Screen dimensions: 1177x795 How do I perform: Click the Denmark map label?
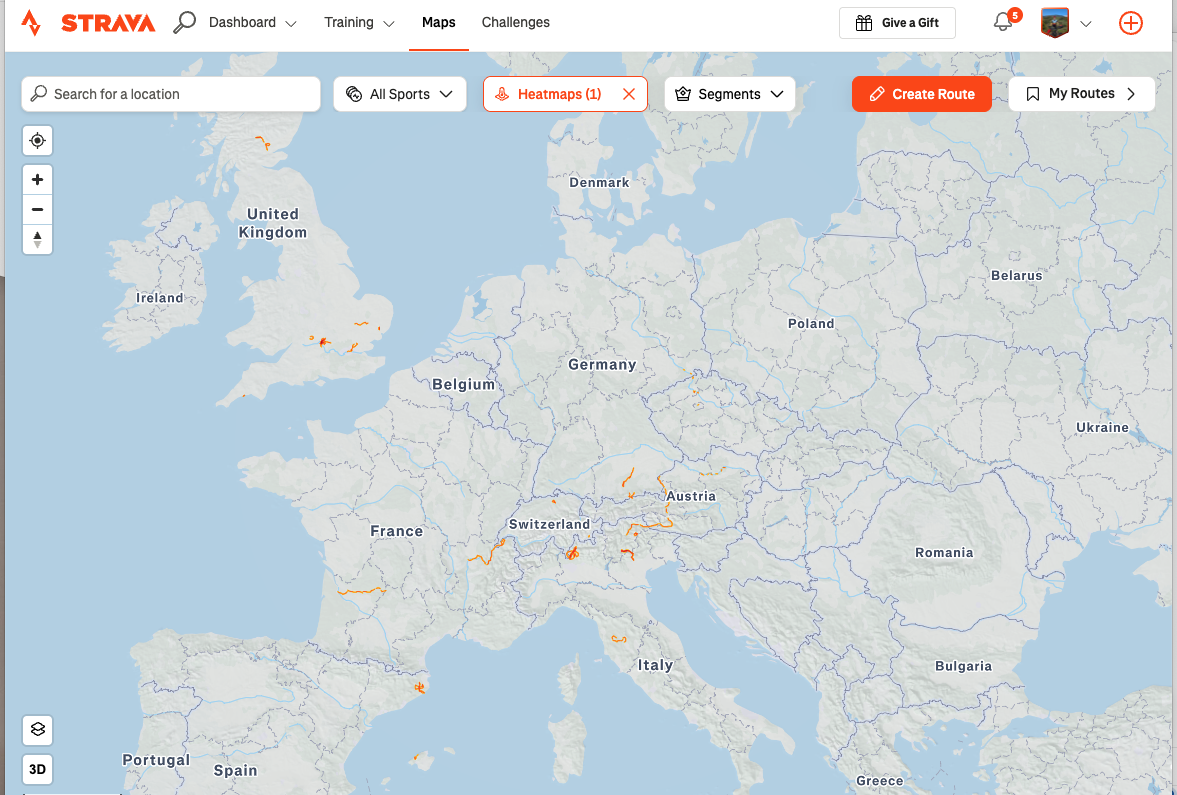[599, 182]
